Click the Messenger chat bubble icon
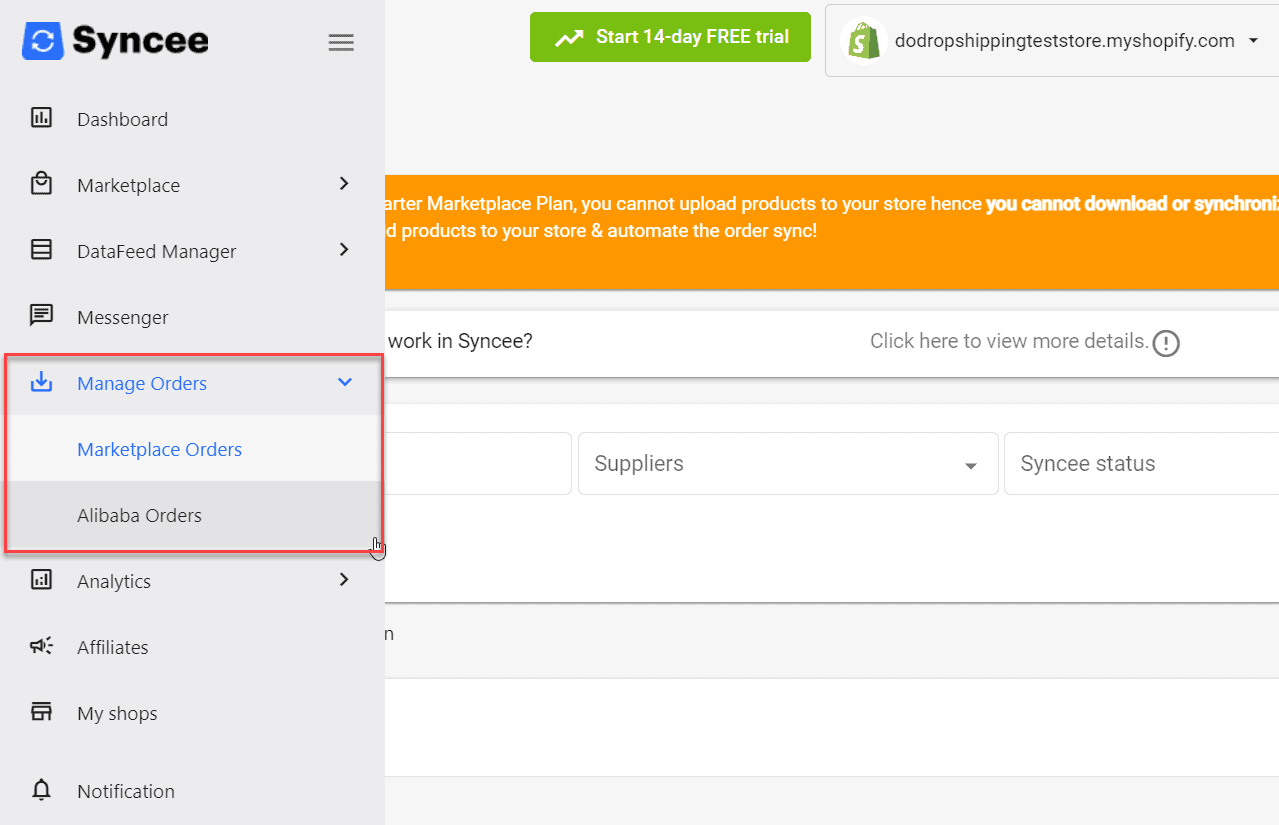Screen dimensions: 1279x825 pos(41,316)
